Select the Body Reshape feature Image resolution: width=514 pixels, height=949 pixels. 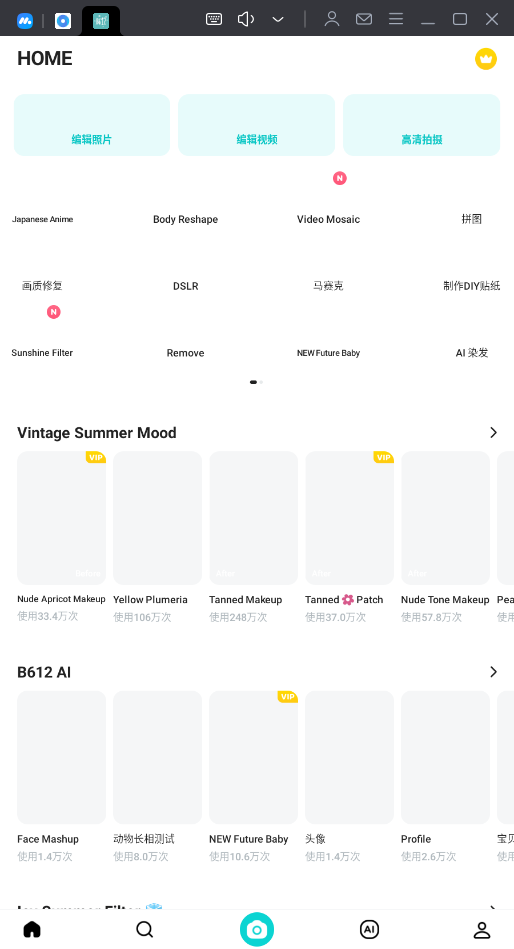(x=185, y=219)
